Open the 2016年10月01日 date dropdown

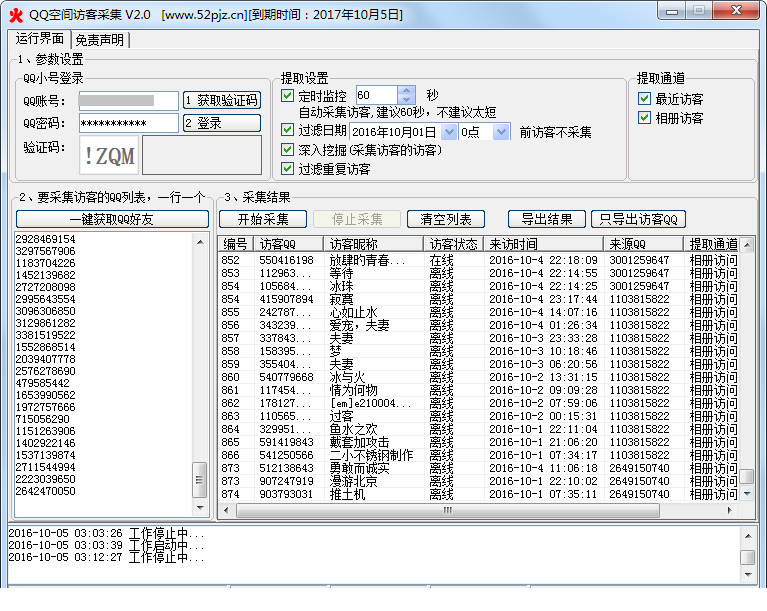(x=449, y=132)
